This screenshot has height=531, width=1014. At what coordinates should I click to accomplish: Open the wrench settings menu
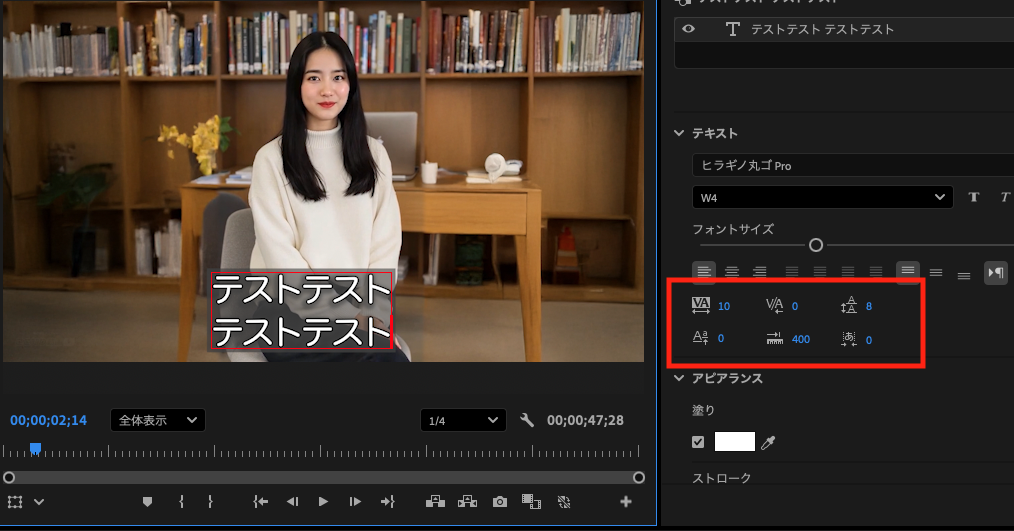point(528,421)
